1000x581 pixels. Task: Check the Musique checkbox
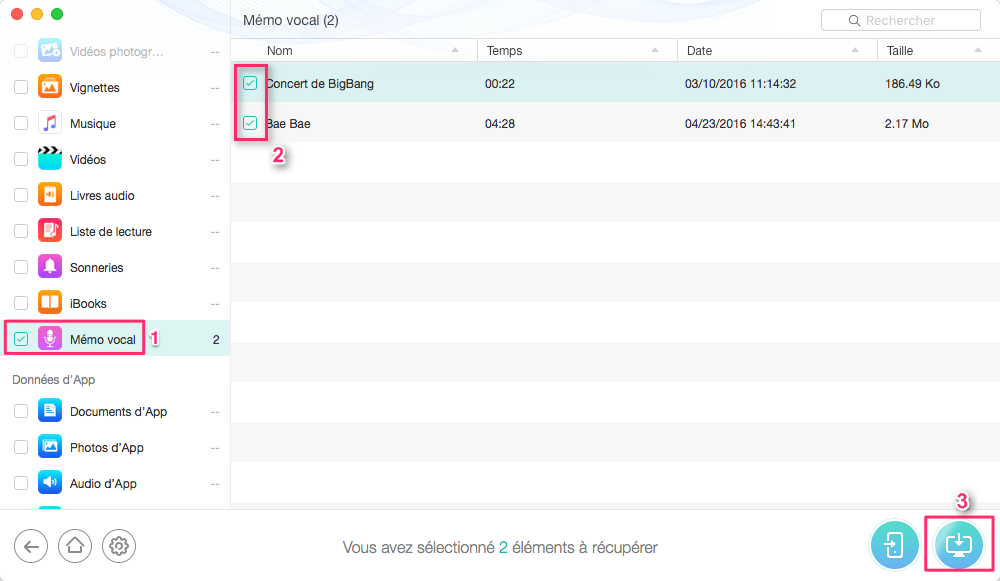click(21, 123)
